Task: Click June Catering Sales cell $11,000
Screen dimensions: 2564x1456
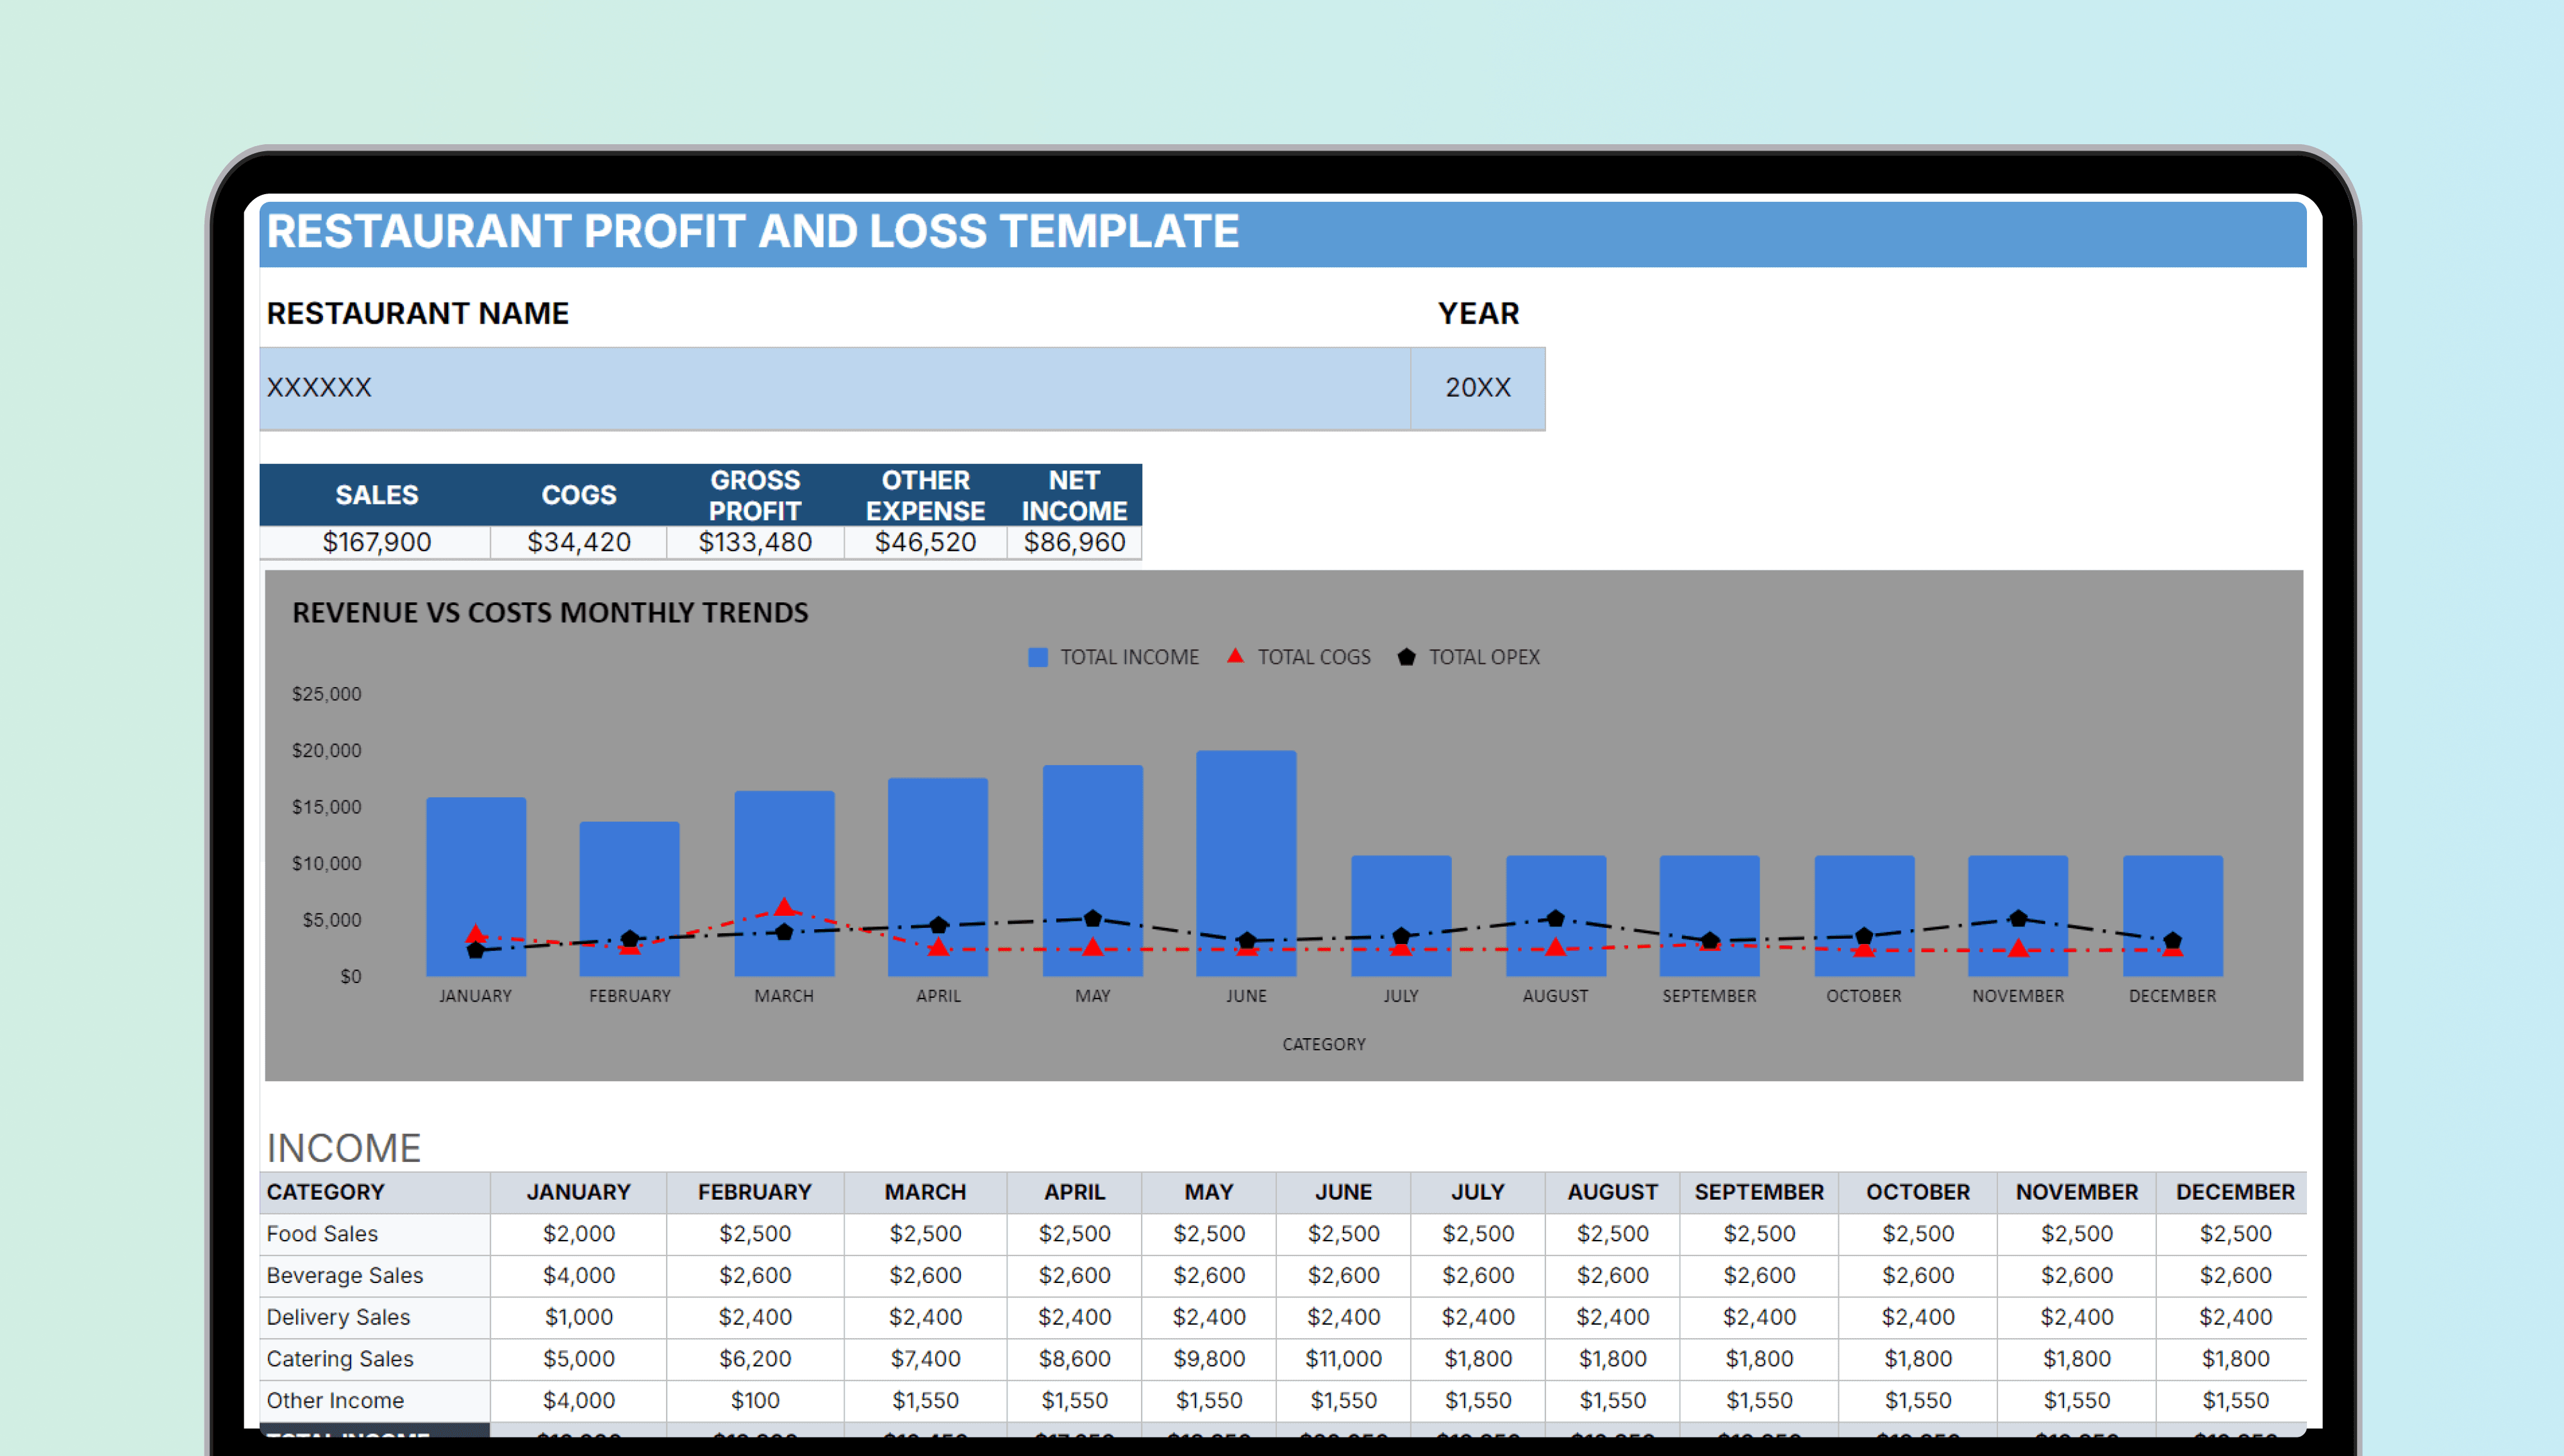Action: click(x=1344, y=1359)
